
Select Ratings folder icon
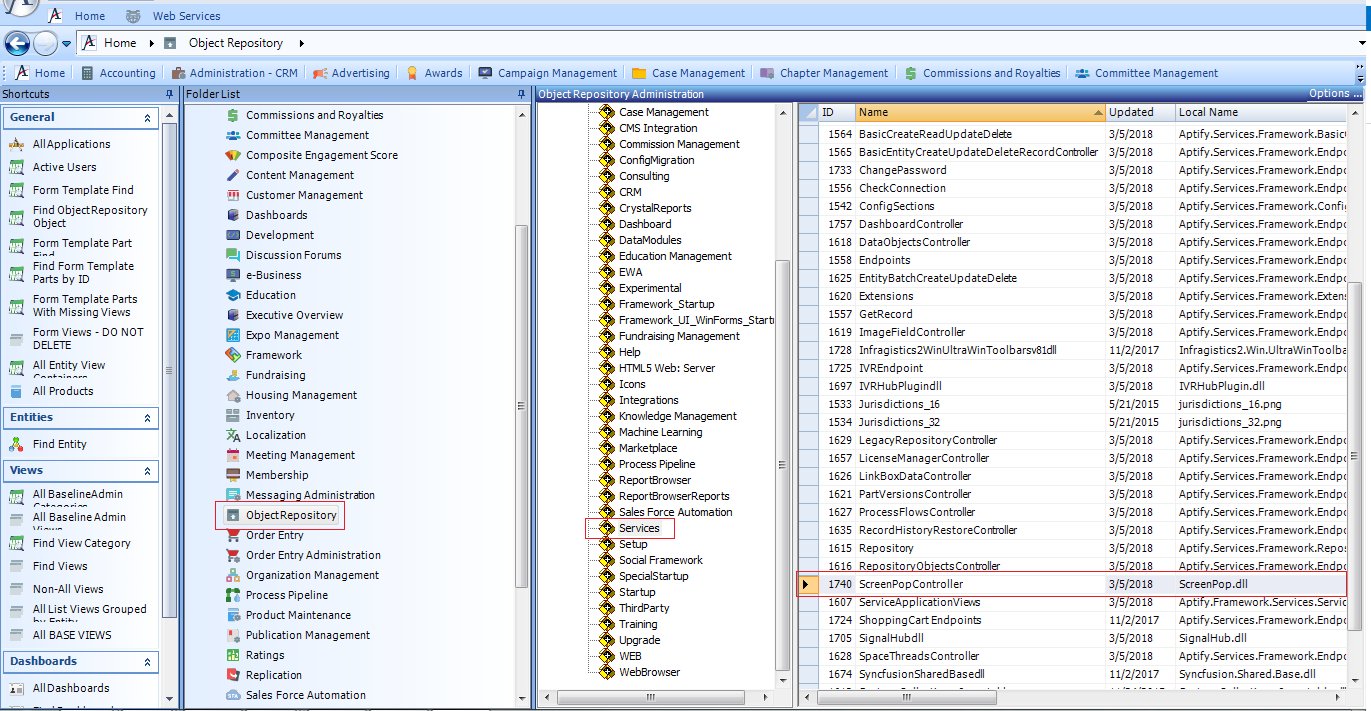(233, 655)
